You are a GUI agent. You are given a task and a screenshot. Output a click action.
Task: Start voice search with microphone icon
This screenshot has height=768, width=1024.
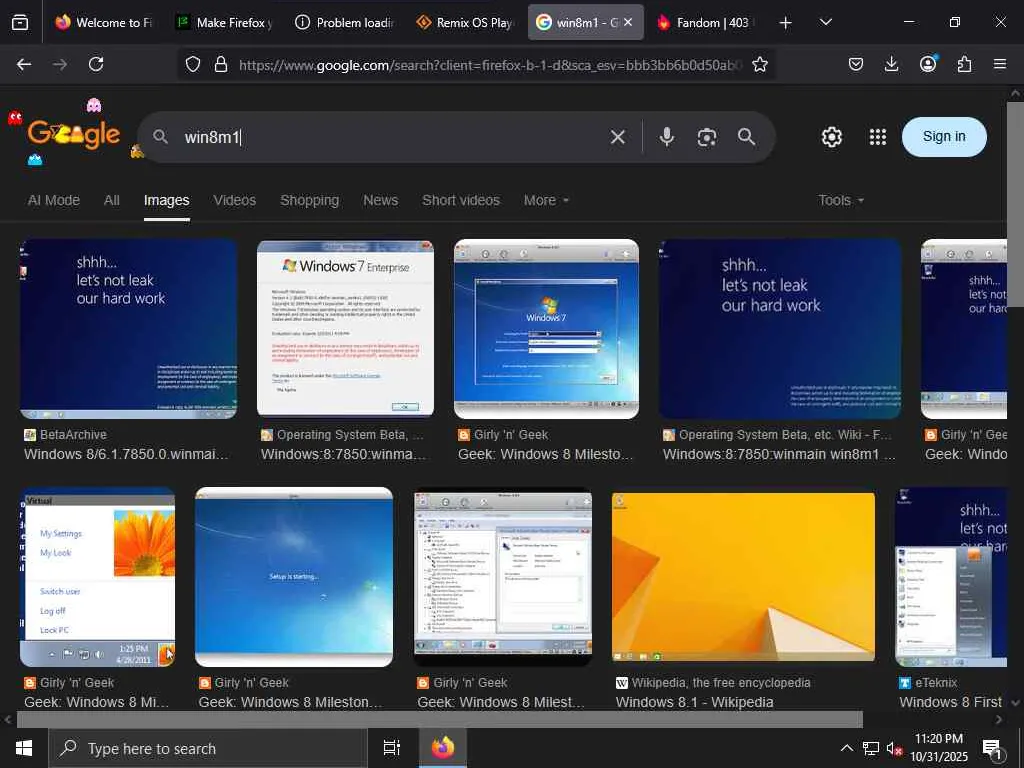(x=667, y=136)
